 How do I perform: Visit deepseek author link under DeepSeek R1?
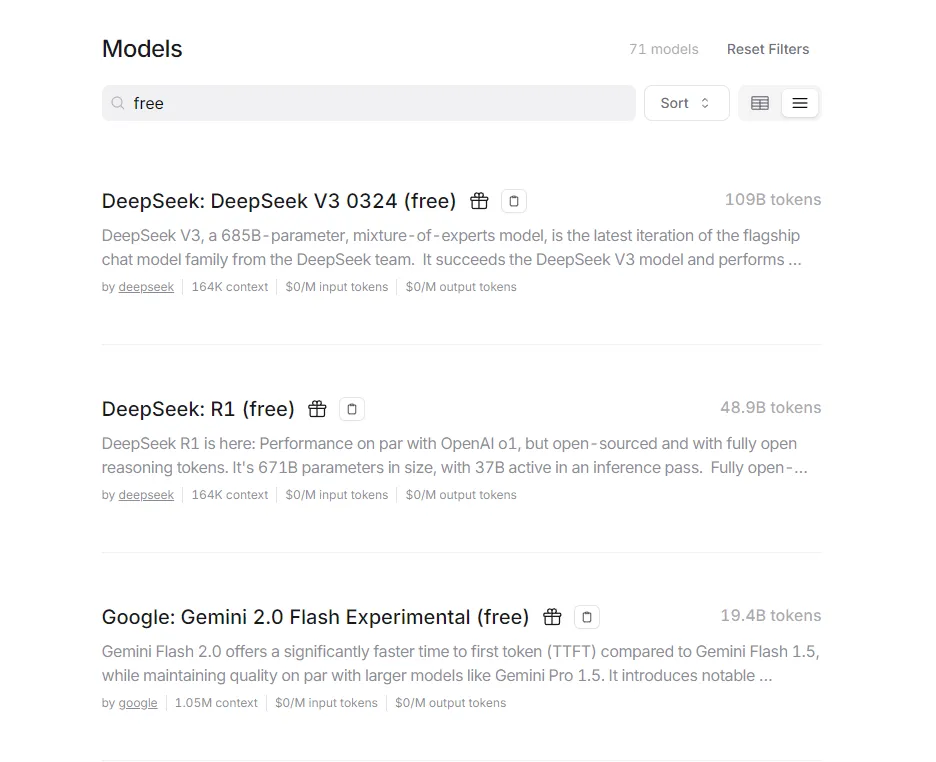point(146,495)
